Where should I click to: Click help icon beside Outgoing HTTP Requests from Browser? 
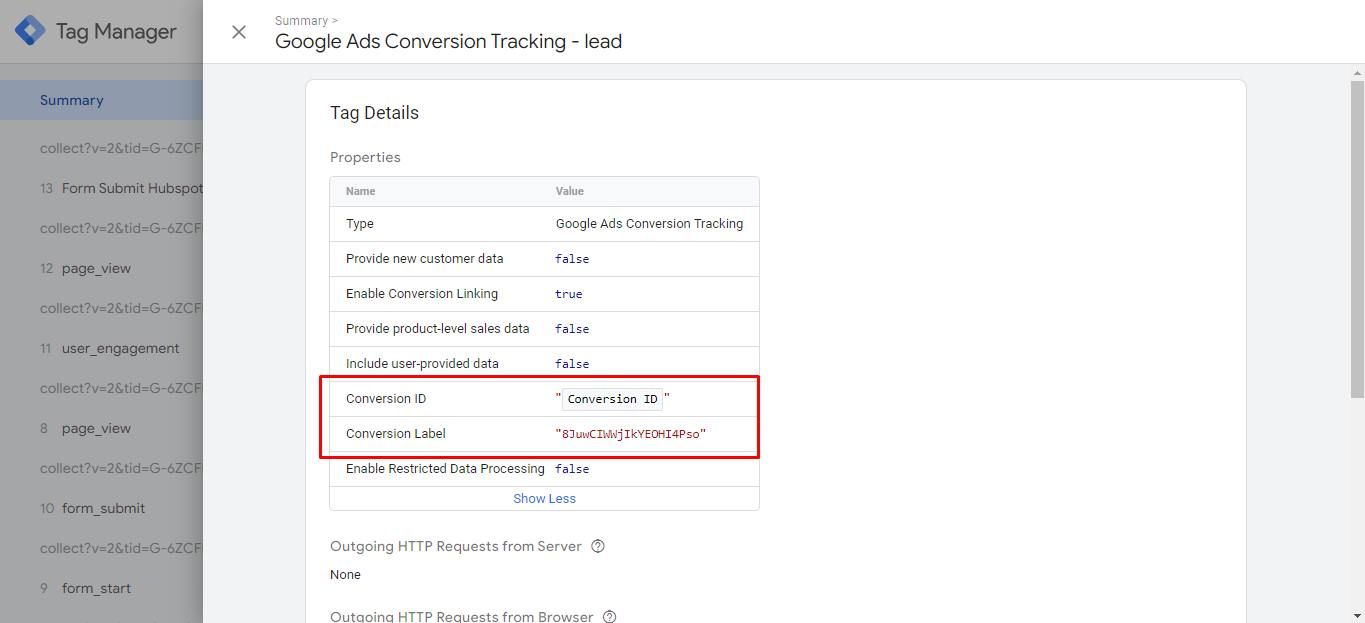click(x=610, y=617)
